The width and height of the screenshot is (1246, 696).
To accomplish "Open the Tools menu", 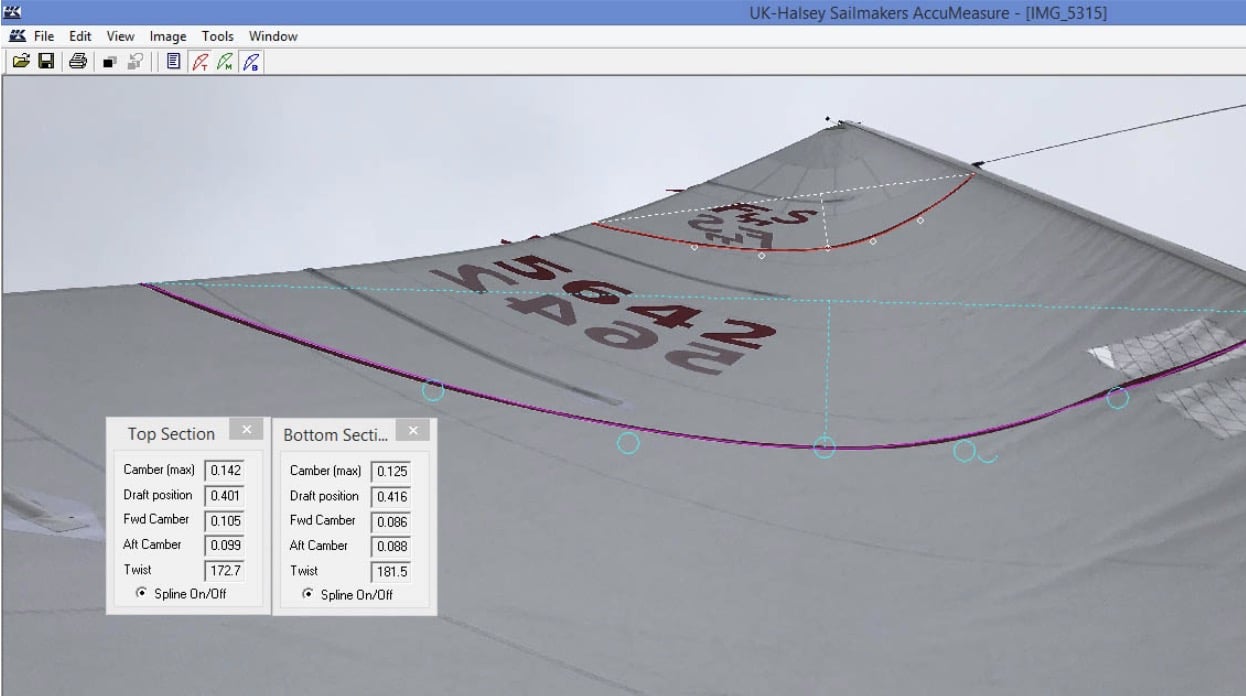I will click(x=217, y=36).
